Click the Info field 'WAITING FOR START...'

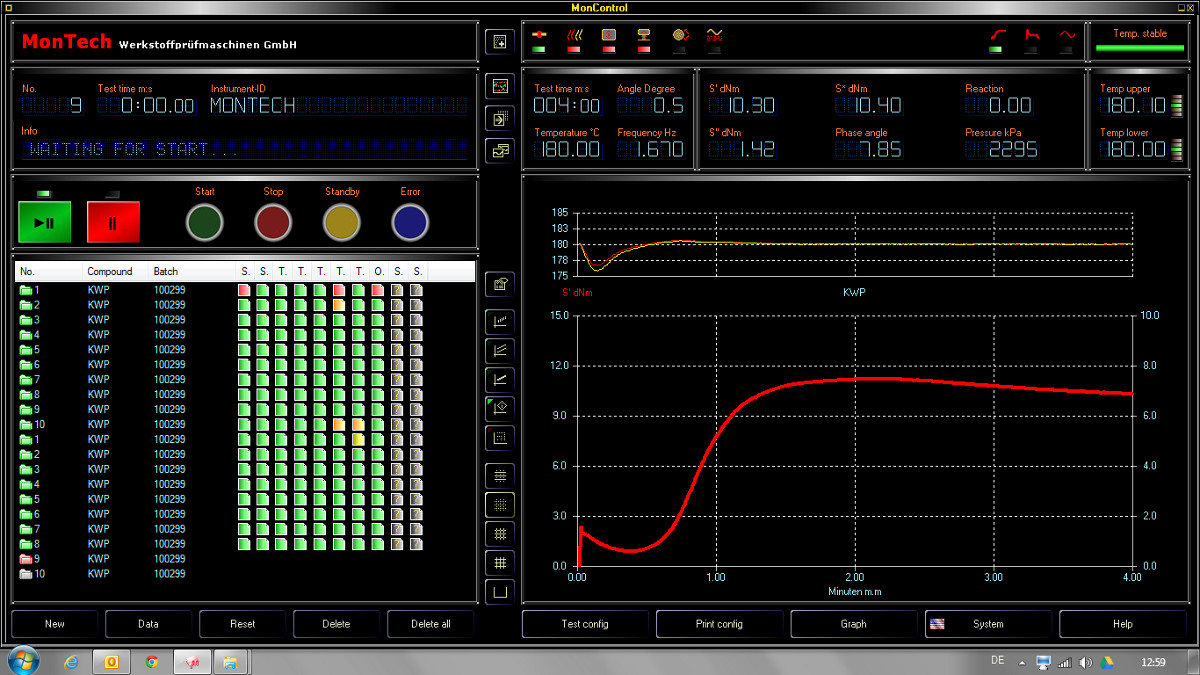pyautogui.click(x=244, y=149)
